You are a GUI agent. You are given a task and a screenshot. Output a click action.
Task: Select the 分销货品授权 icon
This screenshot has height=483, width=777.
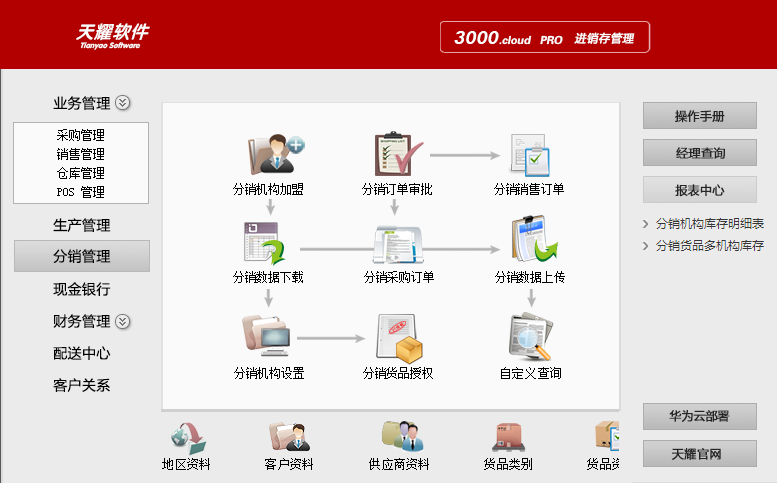point(398,338)
